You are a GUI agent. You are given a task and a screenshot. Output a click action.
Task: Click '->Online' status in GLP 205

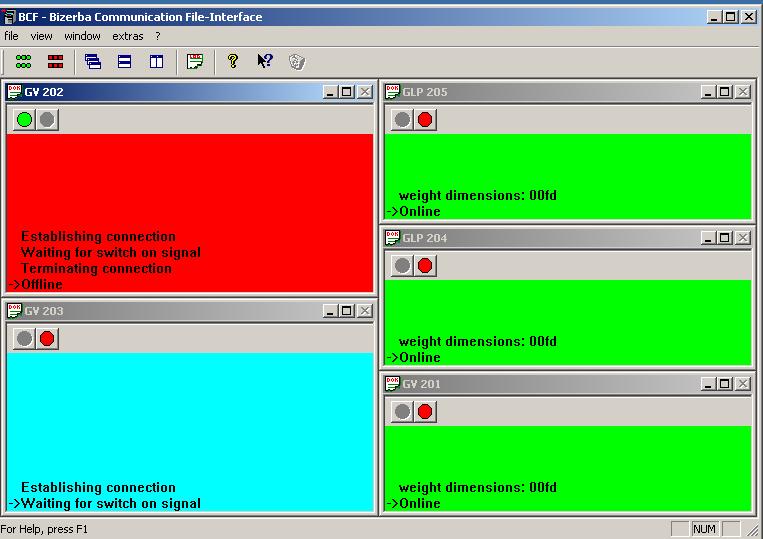(414, 212)
